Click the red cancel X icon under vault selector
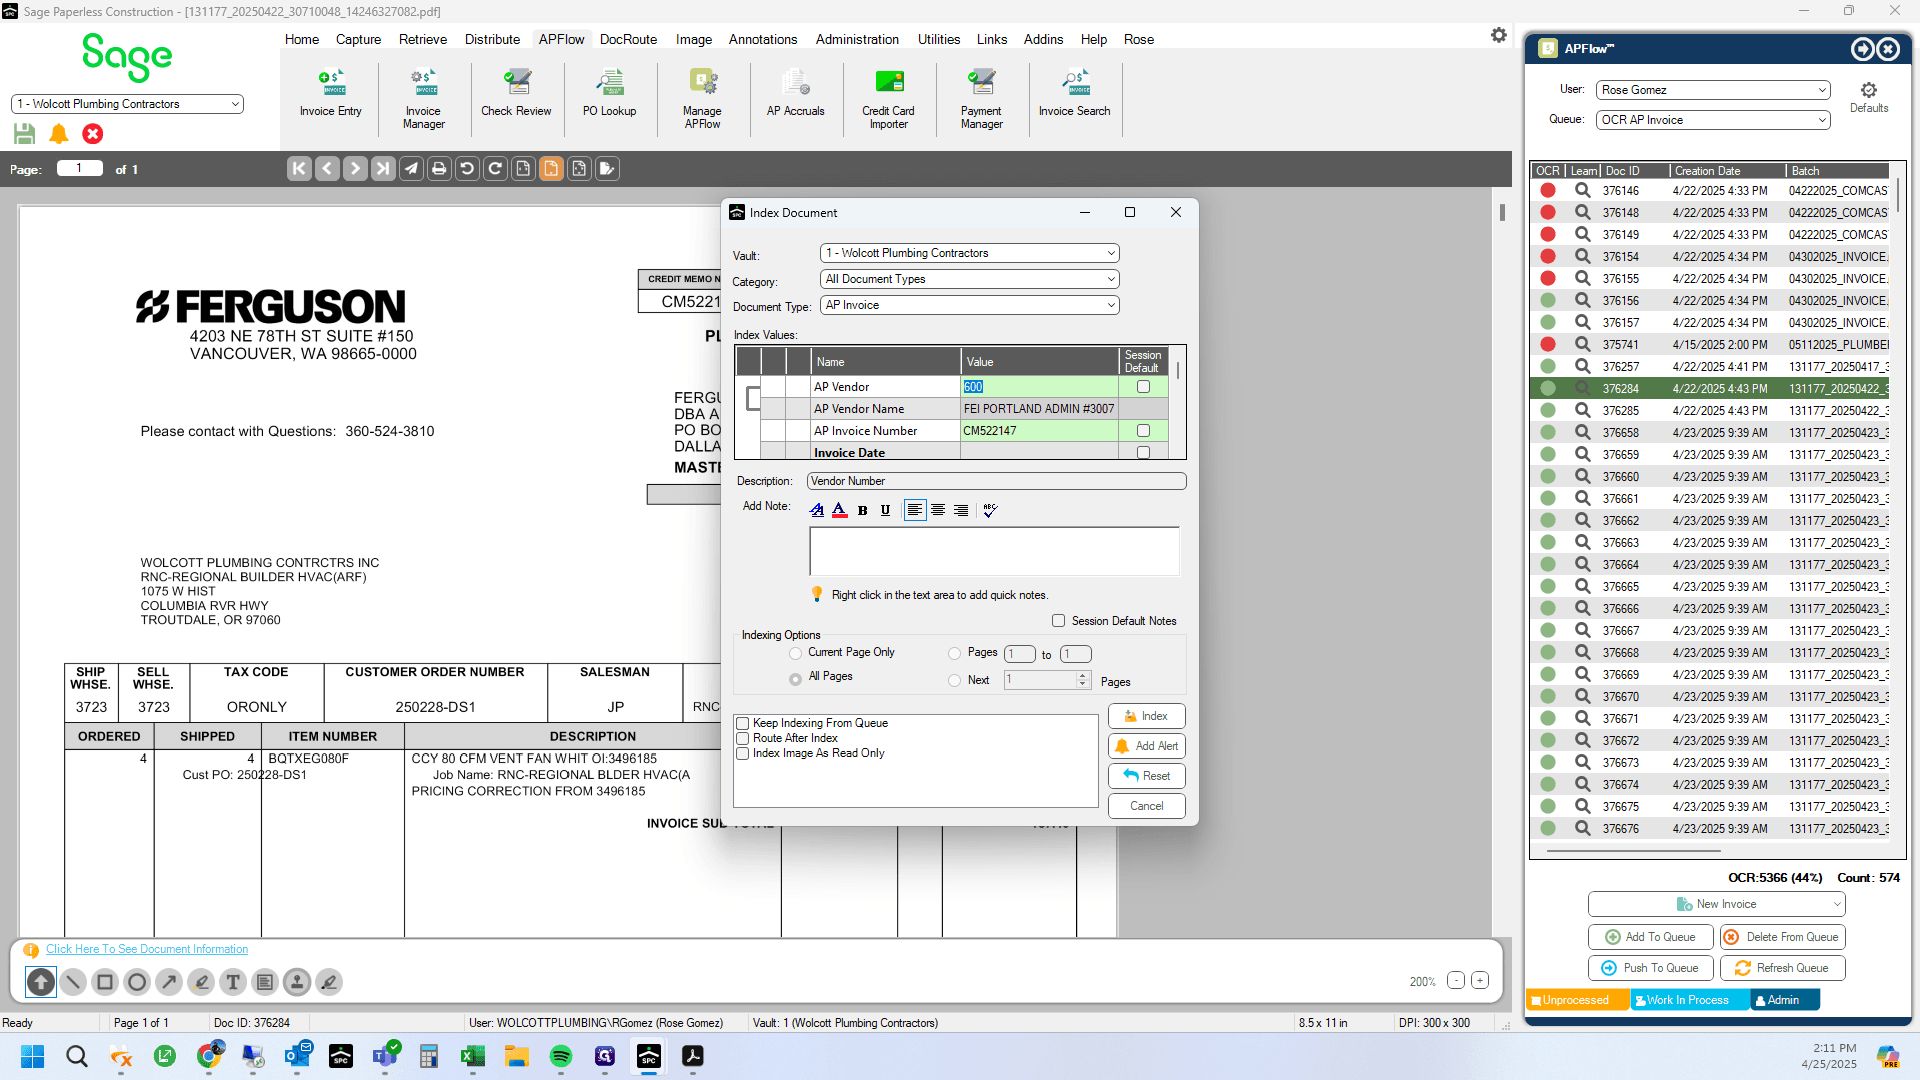Viewport: 1920px width, 1080px height. tap(93, 133)
